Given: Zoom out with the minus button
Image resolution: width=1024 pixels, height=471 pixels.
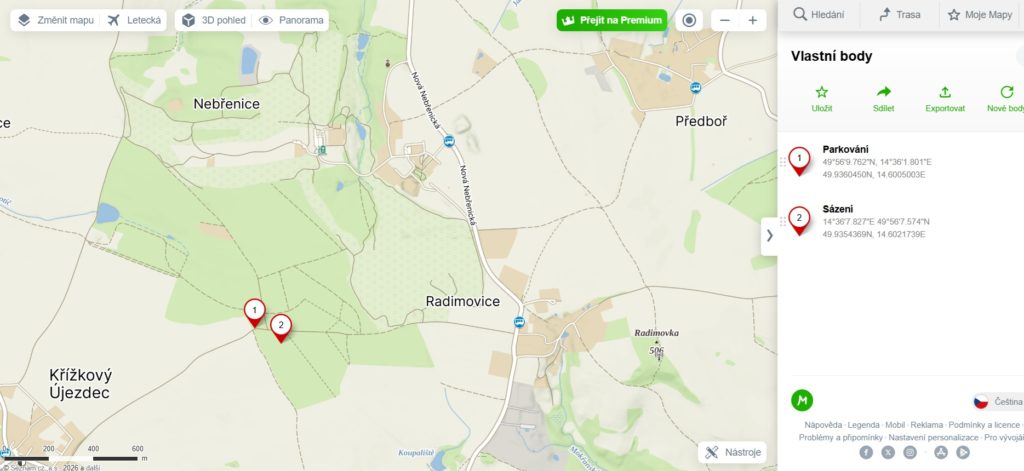Looking at the screenshot, I should point(725,20).
